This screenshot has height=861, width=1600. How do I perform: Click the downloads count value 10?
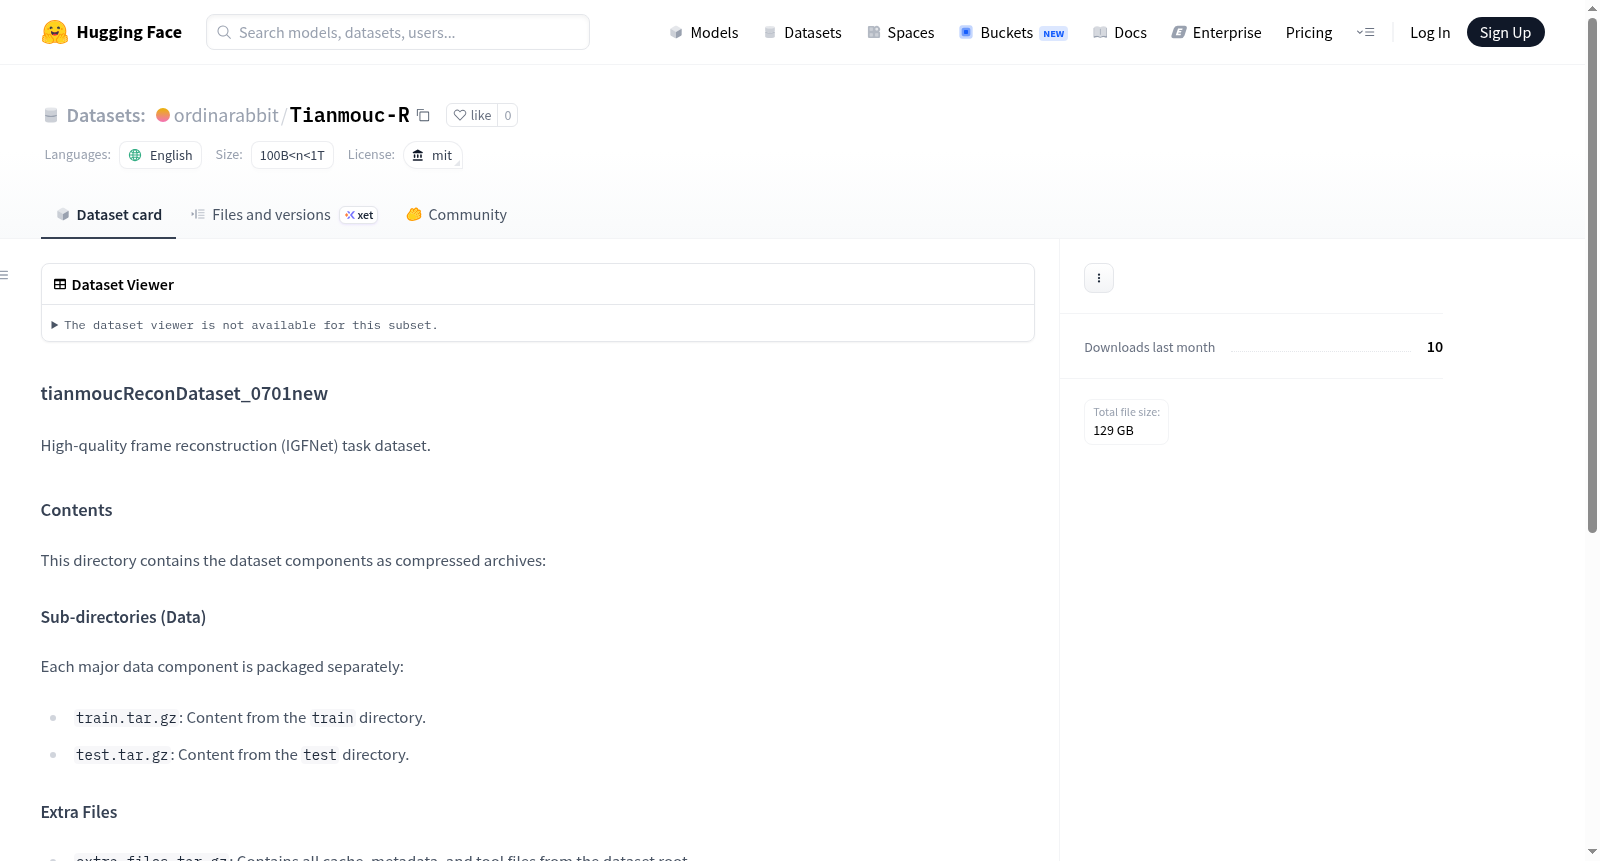pos(1435,347)
